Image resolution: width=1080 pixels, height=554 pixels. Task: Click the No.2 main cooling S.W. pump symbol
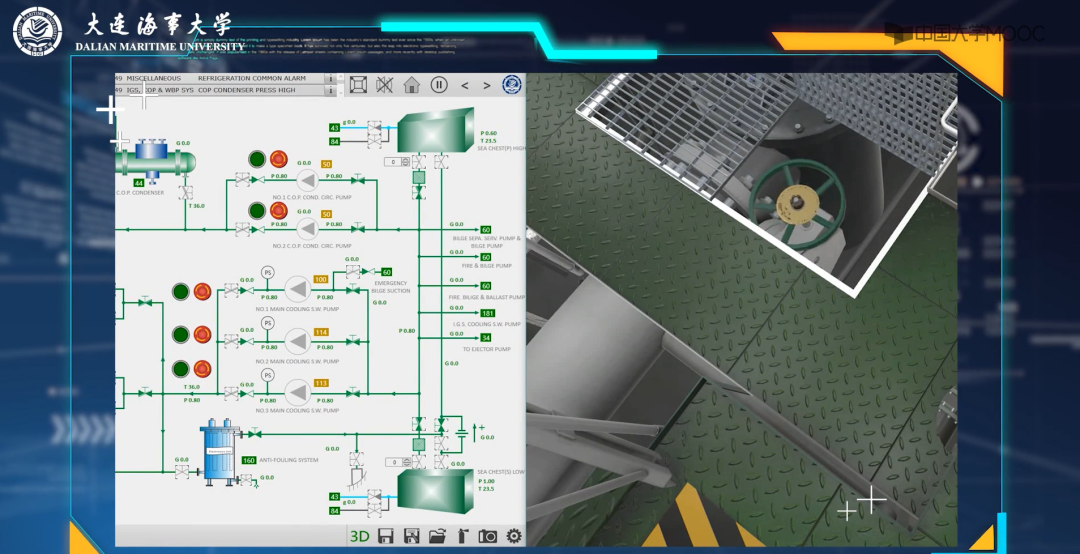click(x=298, y=341)
